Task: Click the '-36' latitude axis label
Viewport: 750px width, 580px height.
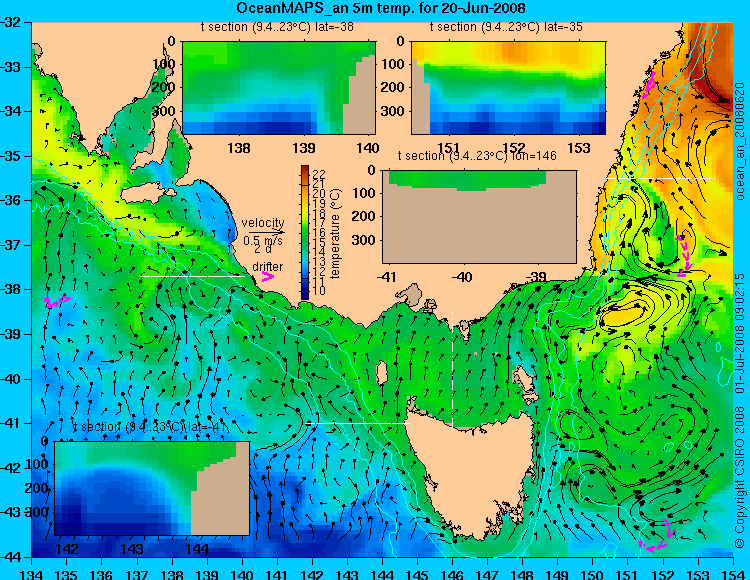Action: (10, 200)
